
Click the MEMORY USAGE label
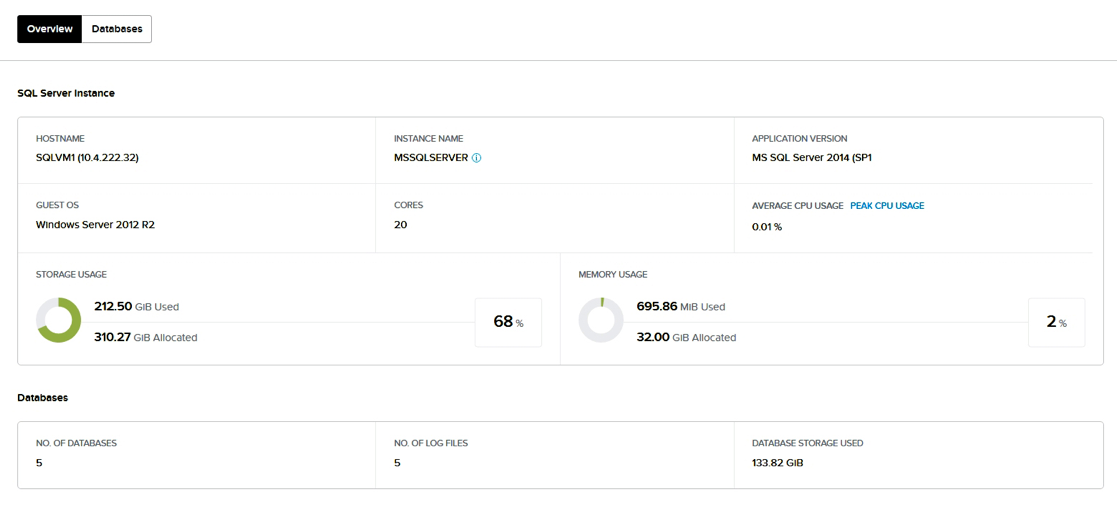coord(613,274)
